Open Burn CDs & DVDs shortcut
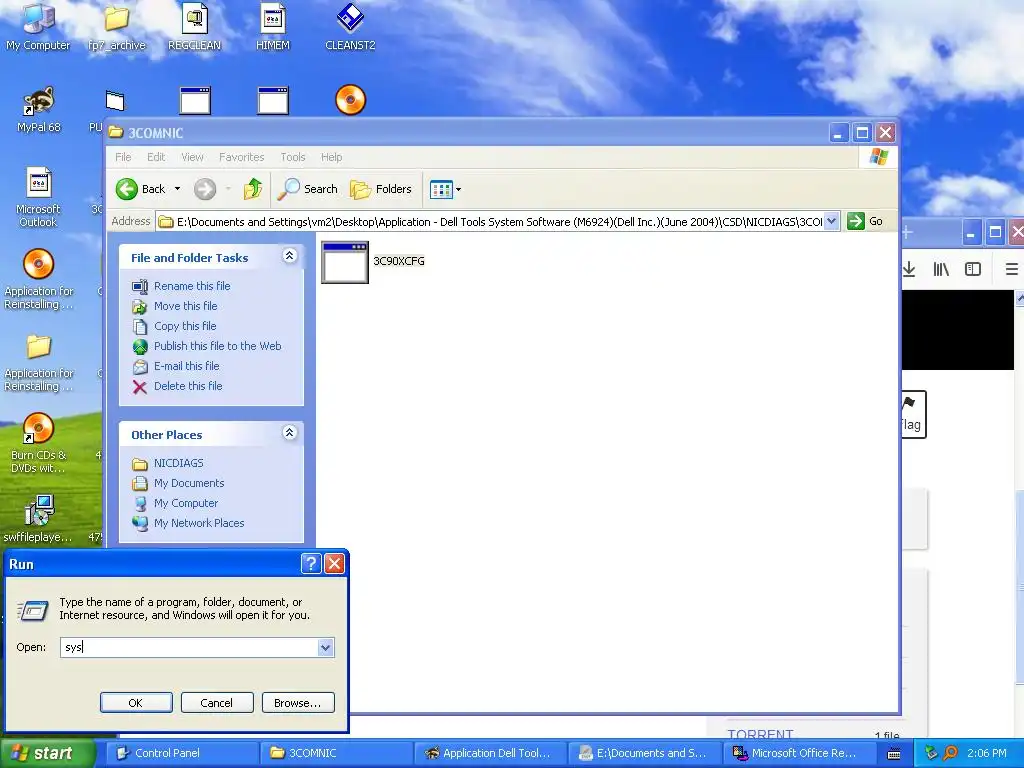1024x768 pixels. (39, 443)
